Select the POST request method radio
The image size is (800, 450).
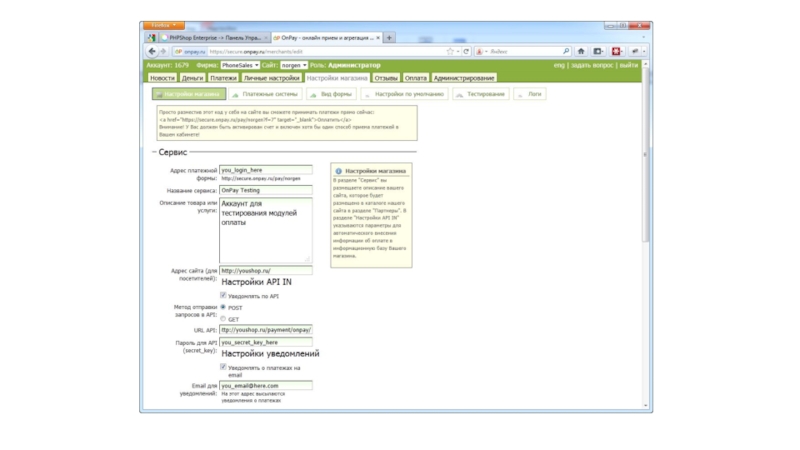223,307
